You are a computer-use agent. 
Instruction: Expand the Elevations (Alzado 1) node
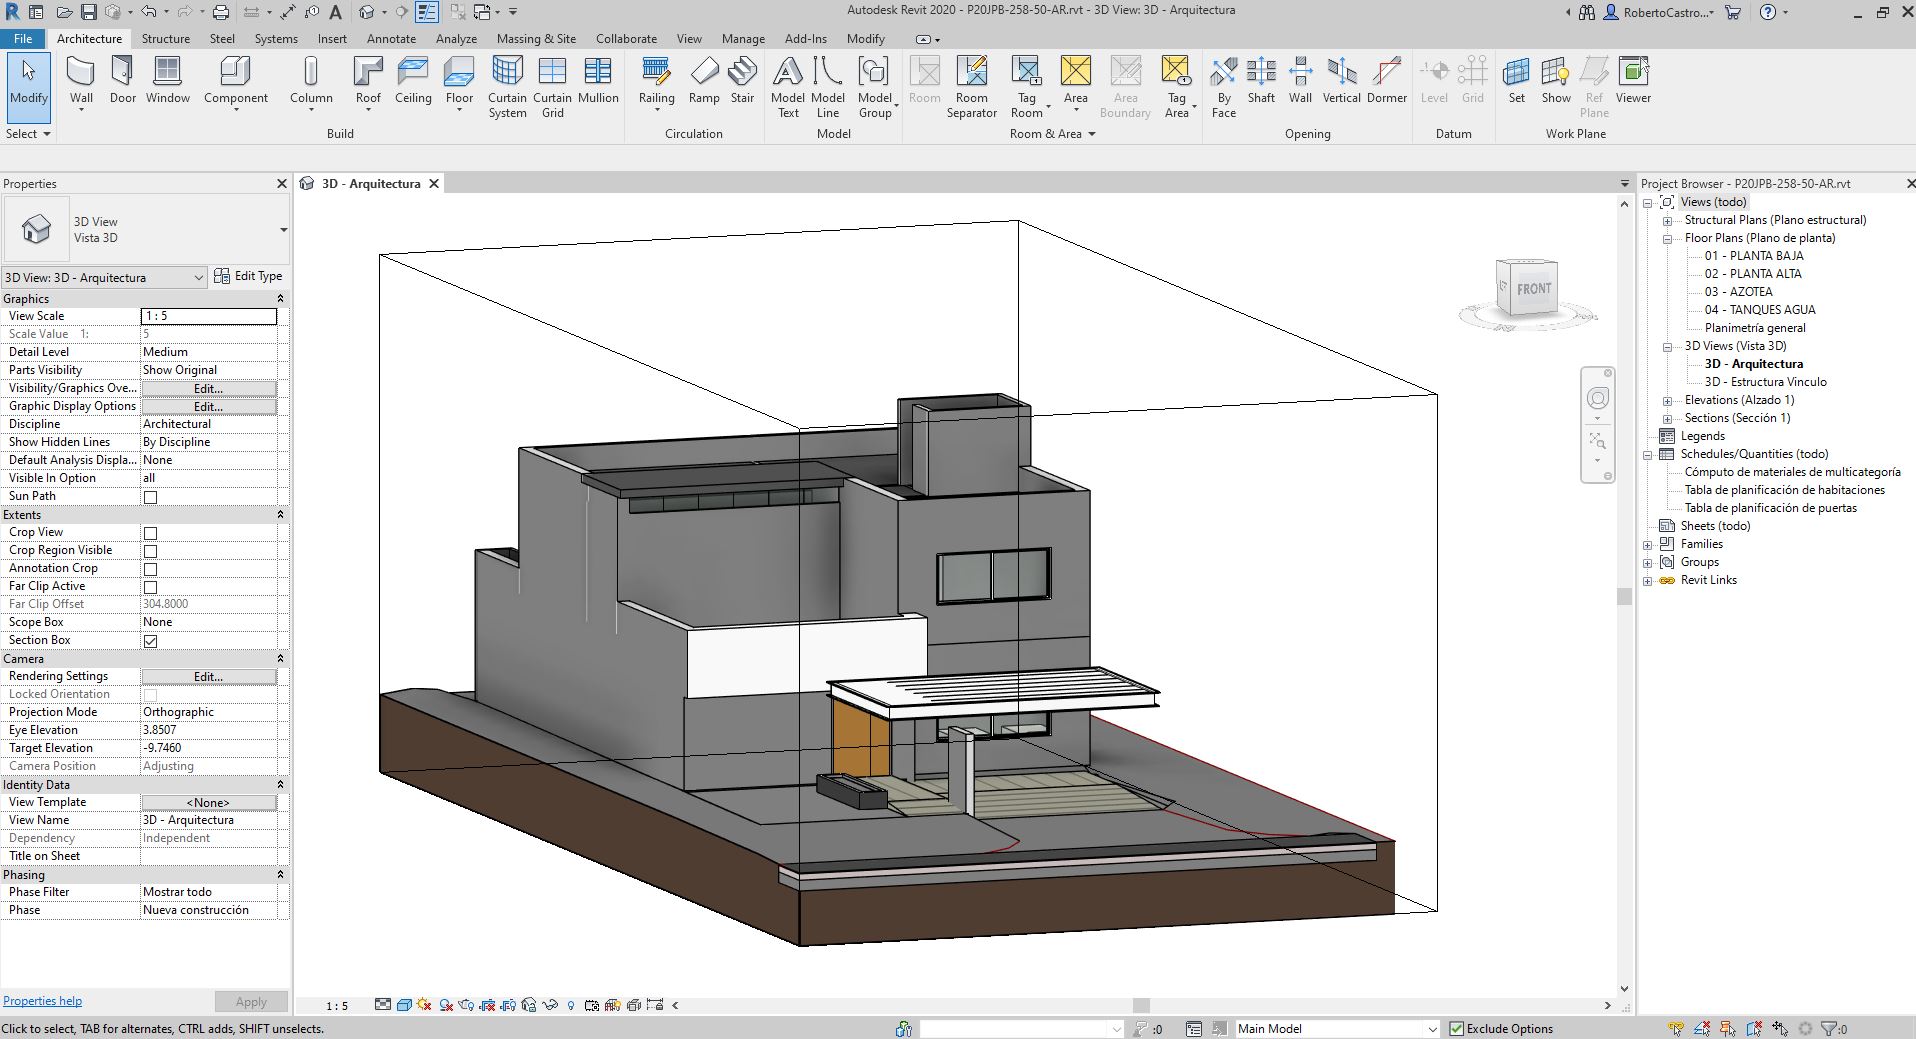(x=1667, y=401)
